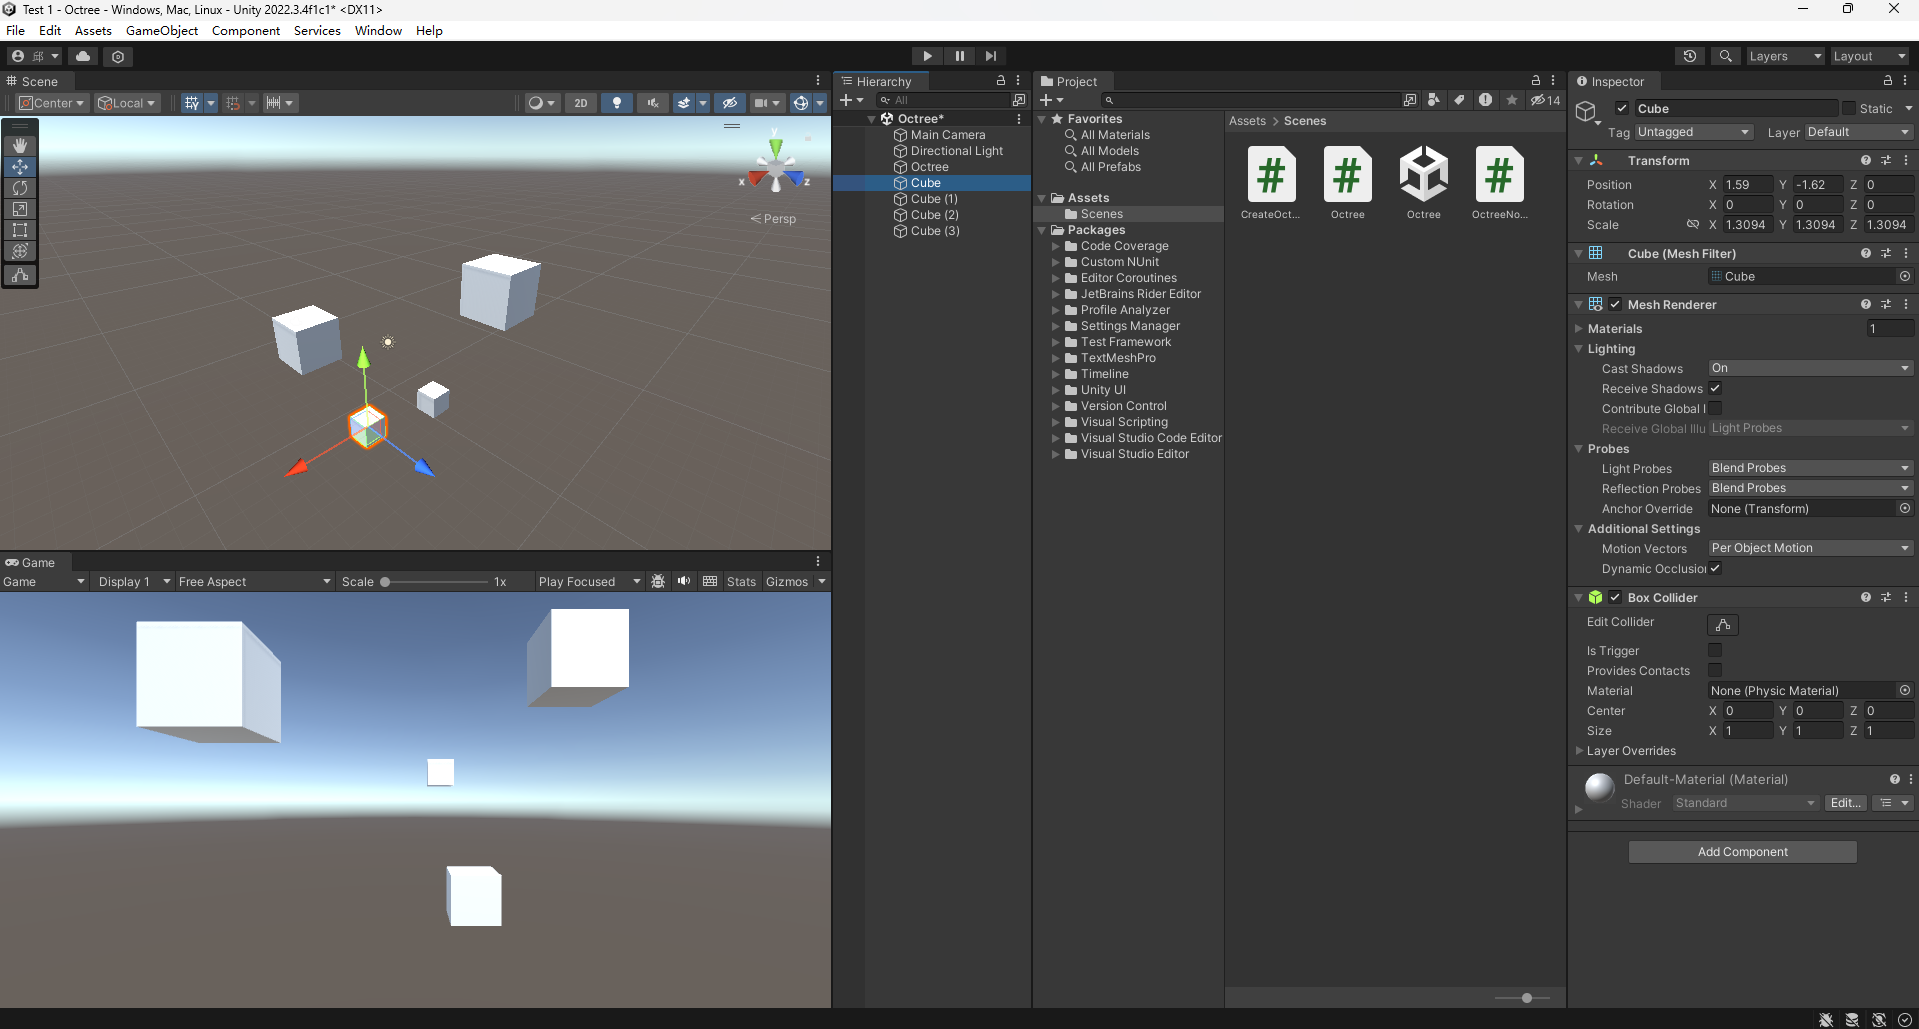Open the Component menu
The image size is (1919, 1029).
(x=246, y=31)
